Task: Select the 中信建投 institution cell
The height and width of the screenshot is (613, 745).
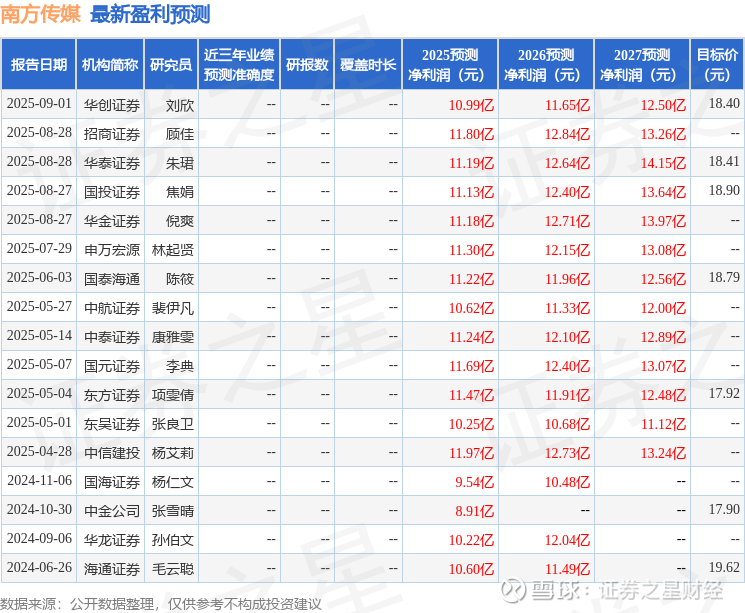Action: pyautogui.click(x=112, y=453)
